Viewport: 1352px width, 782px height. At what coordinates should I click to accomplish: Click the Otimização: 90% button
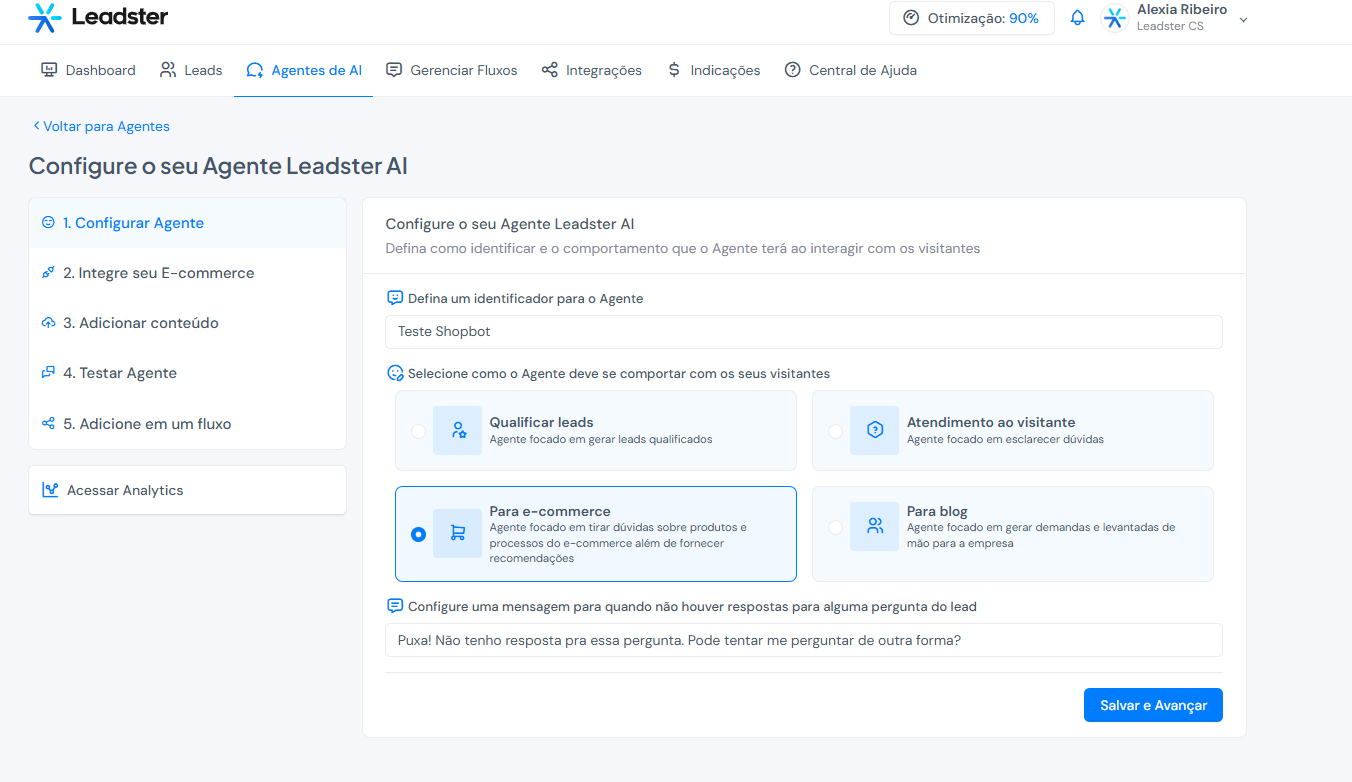(x=972, y=18)
